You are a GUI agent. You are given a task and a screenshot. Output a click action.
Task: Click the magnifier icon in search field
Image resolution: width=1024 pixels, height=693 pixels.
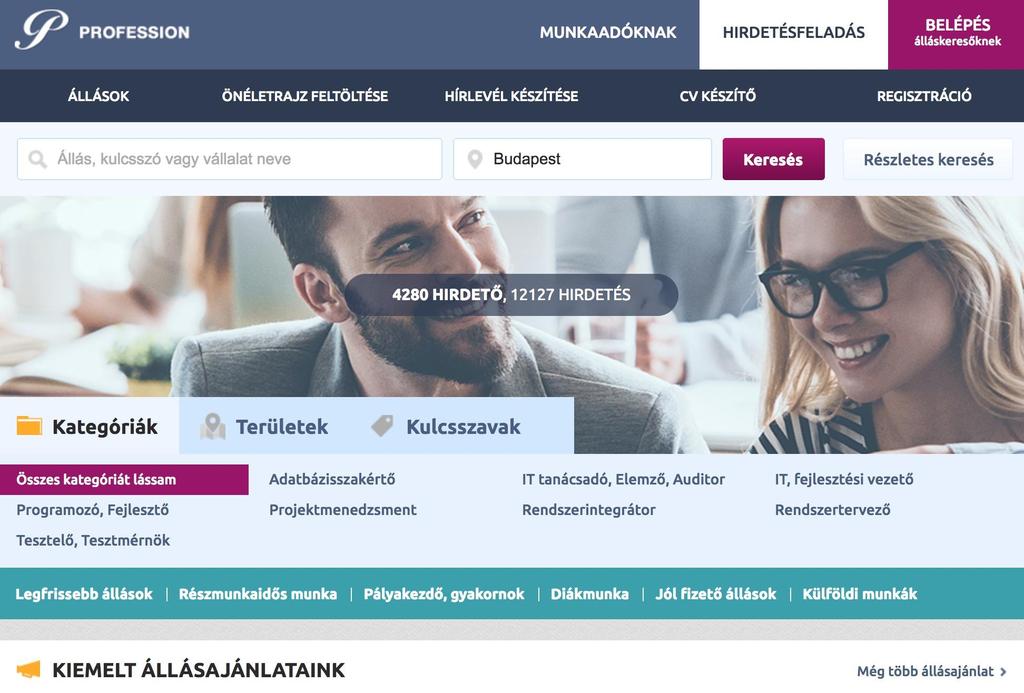coord(37,159)
